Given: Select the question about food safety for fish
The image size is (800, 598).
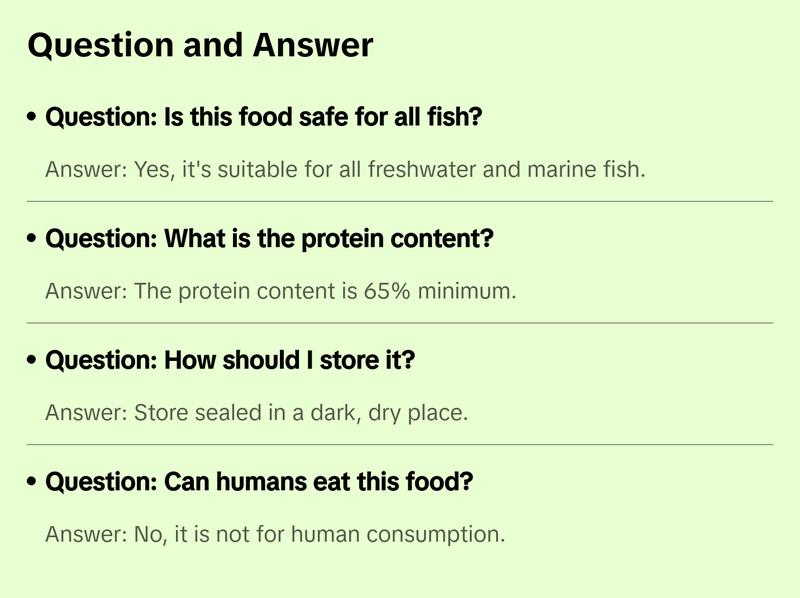Looking at the screenshot, I should 265,118.
